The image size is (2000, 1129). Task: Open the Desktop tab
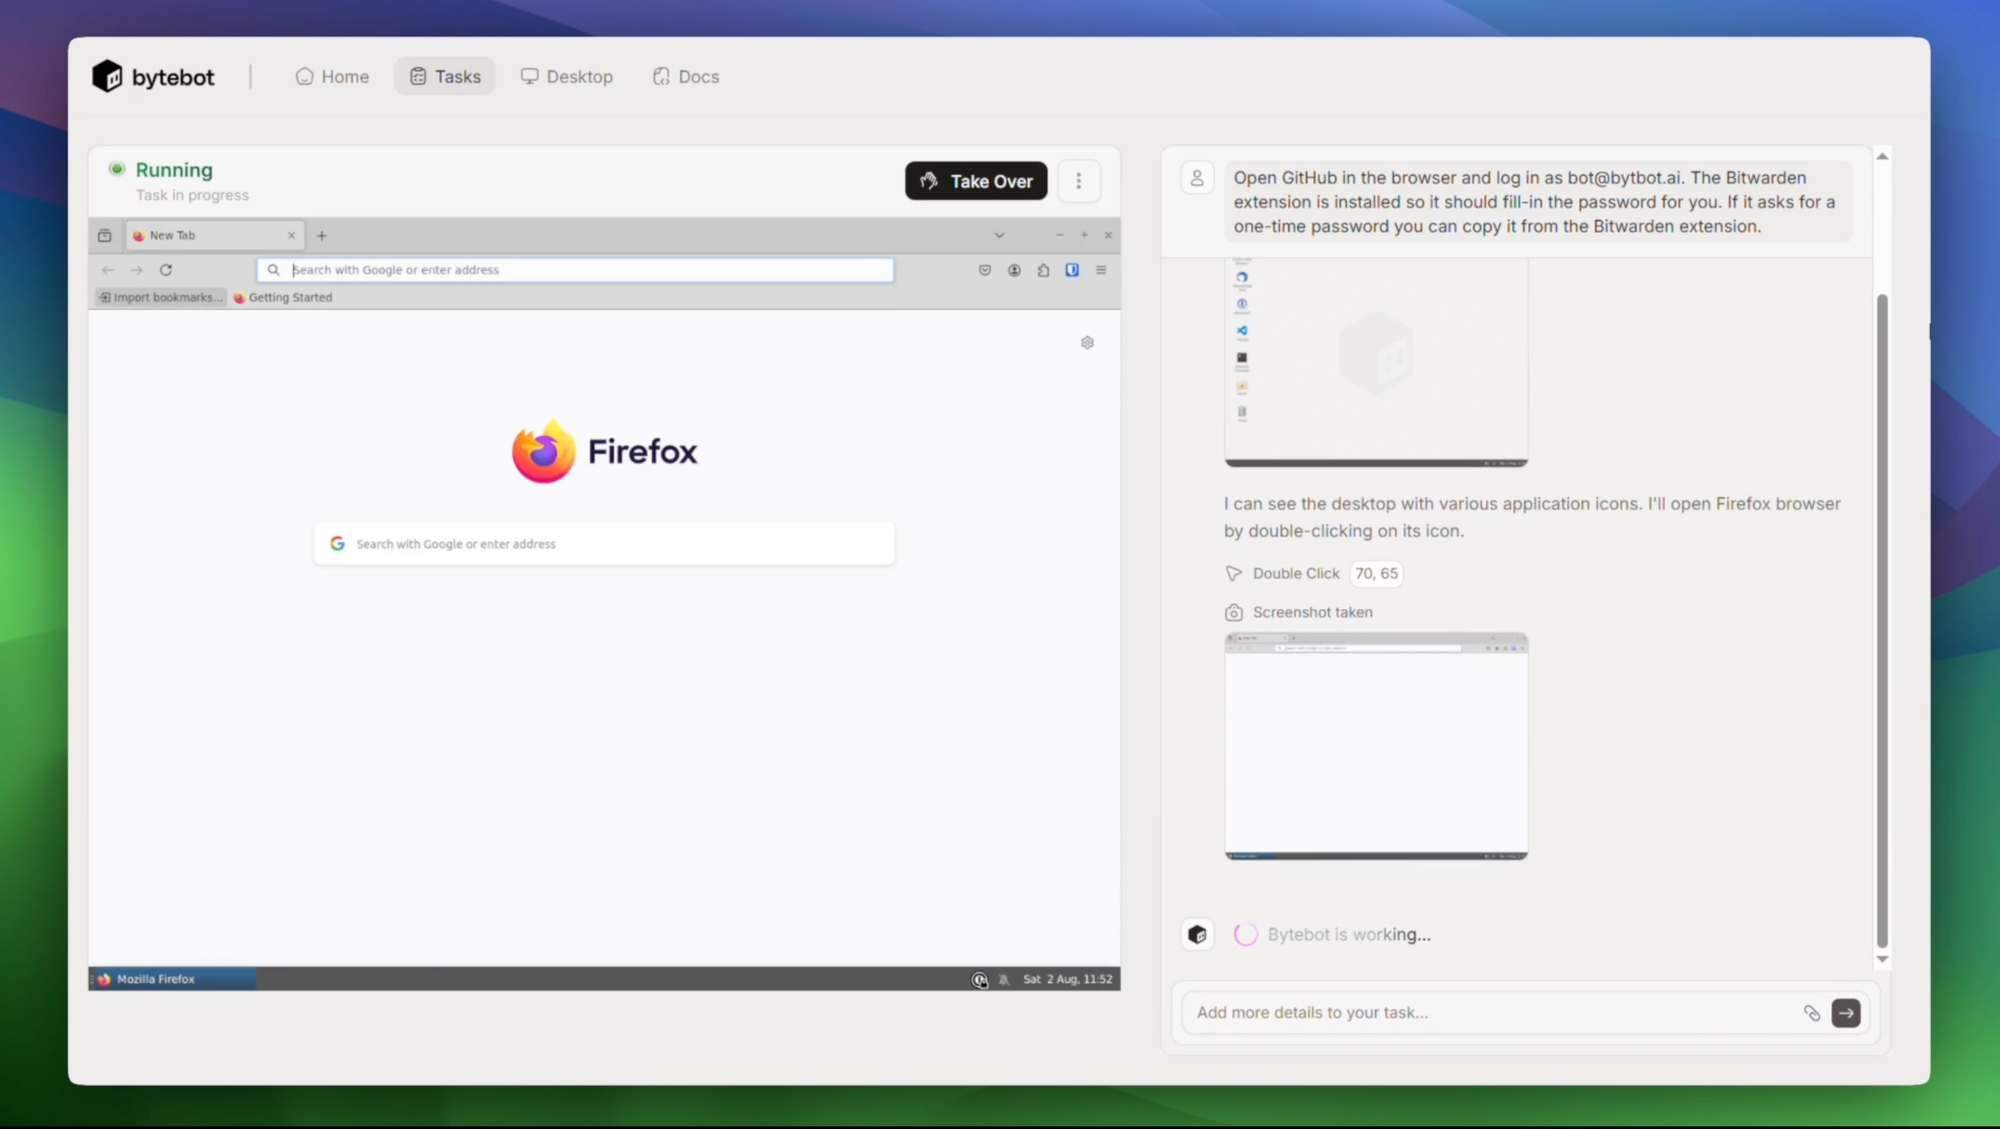[x=566, y=76]
